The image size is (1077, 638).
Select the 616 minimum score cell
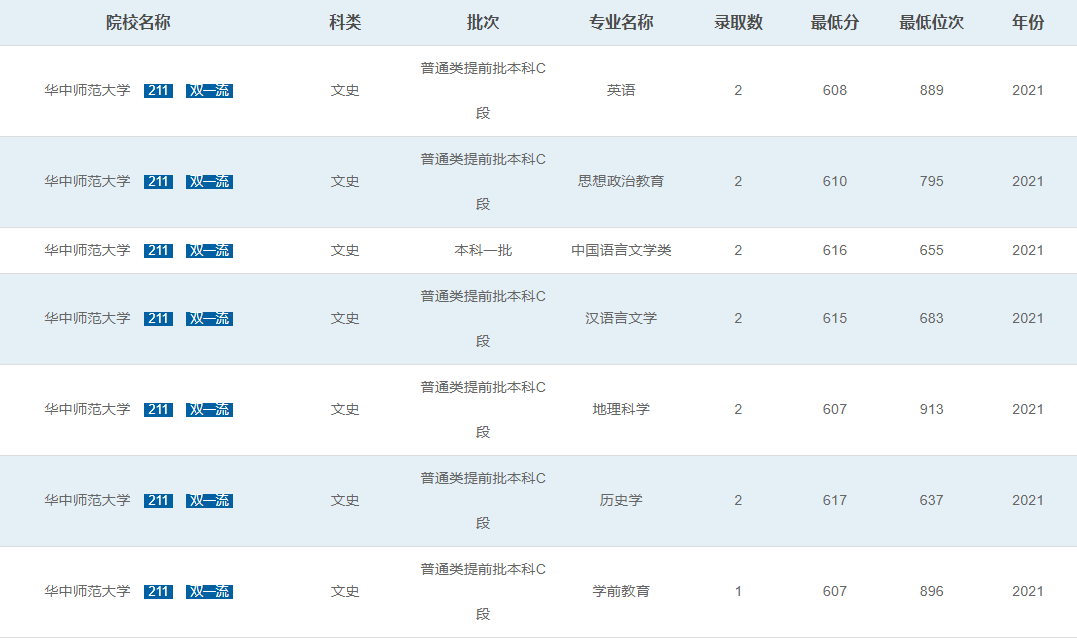point(835,251)
